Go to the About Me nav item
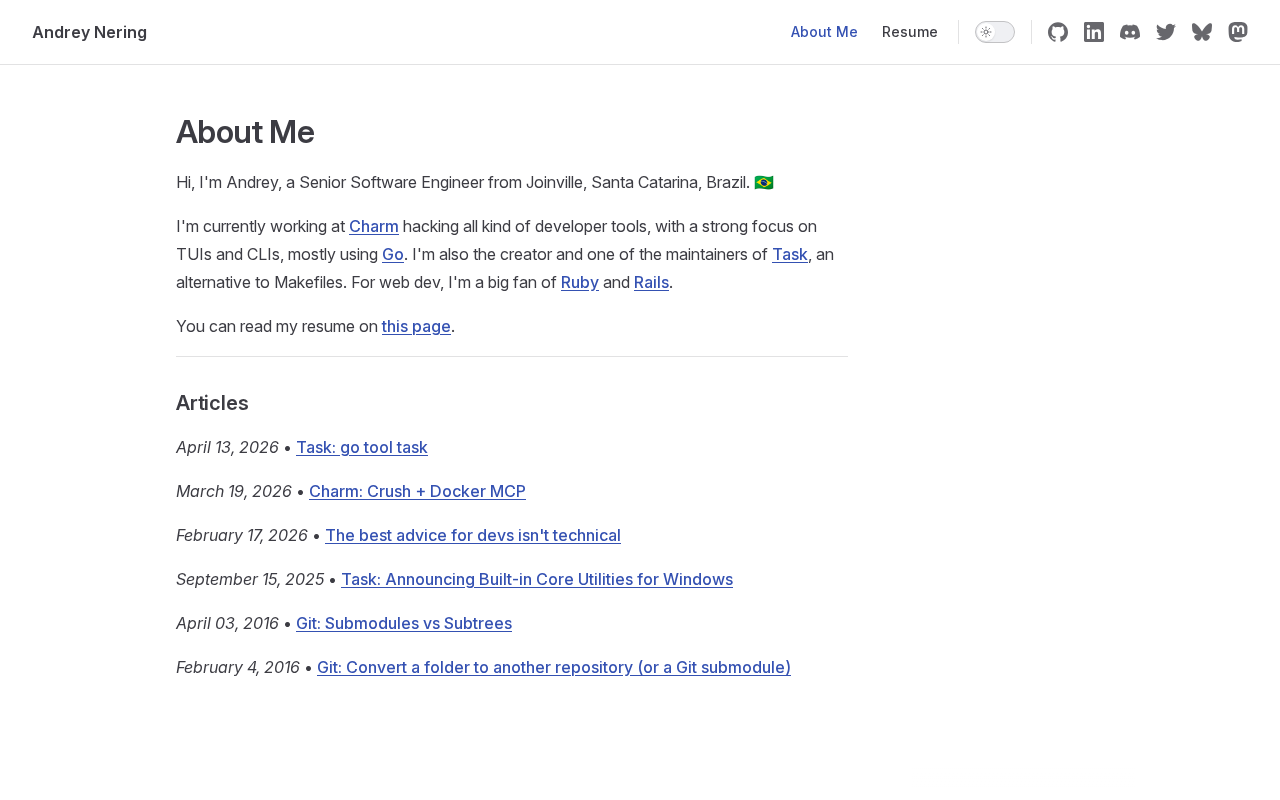This screenshot has height=800, width=1280. 824,32
